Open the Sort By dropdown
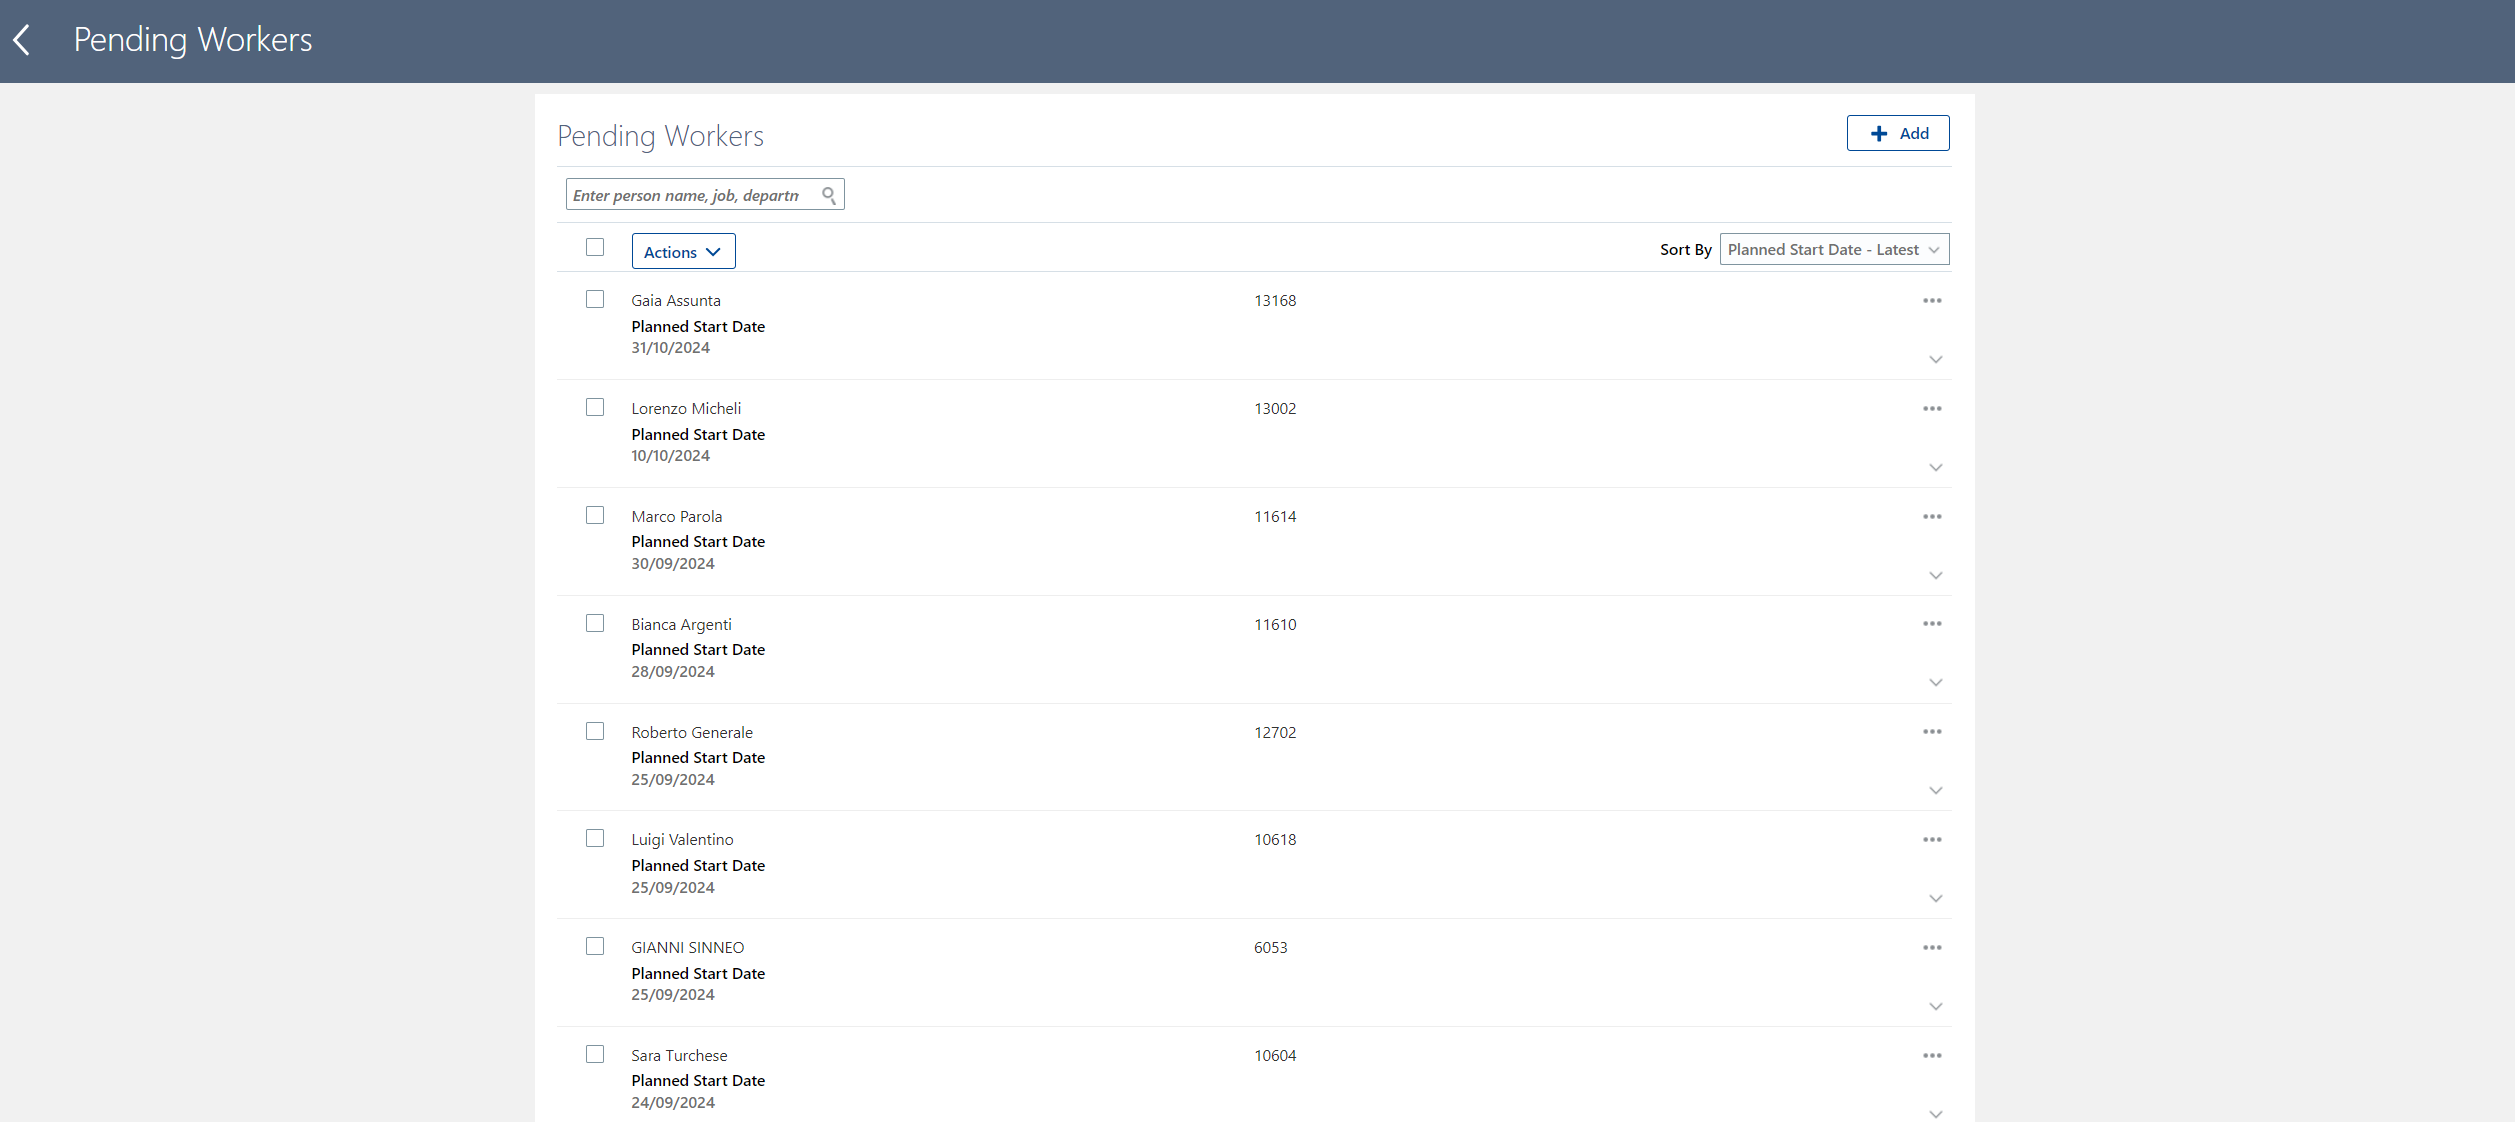The width and height of the screenshot is (2515, 1122). [x=1833, y=249]
